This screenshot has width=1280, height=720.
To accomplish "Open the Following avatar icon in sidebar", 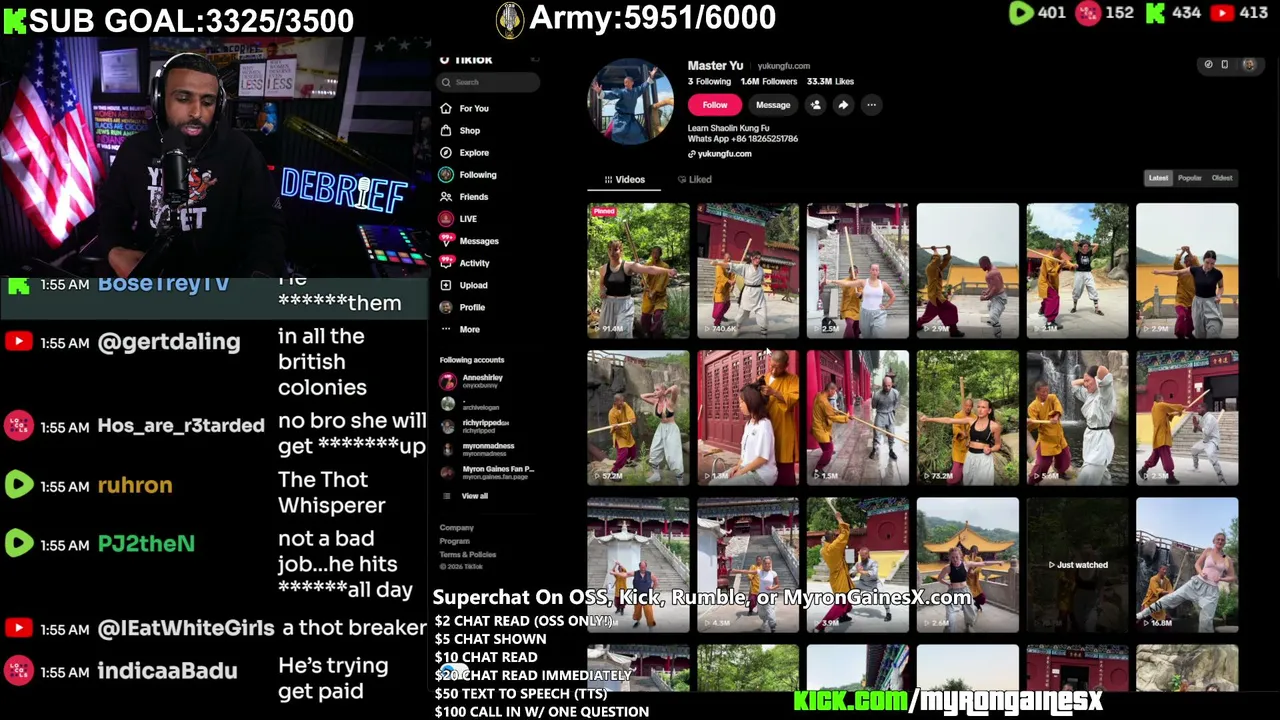I will tap(446, 174).
